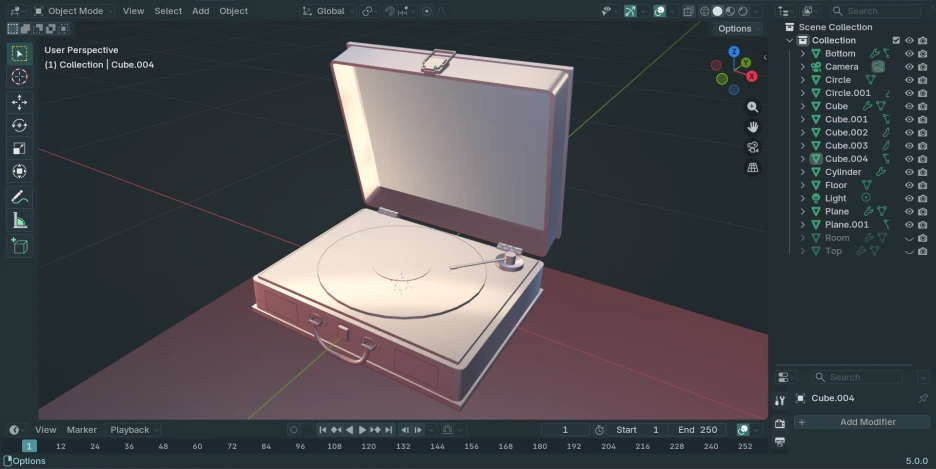Open the Playback dropdown
The height and width of the screenshot is (469, 936).
click(x=134, y=430)
